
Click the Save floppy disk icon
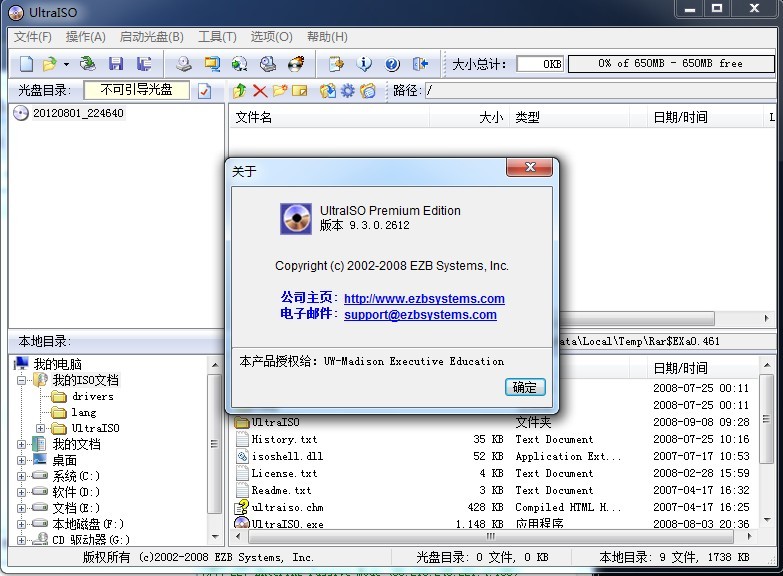[x=116, y=64]
